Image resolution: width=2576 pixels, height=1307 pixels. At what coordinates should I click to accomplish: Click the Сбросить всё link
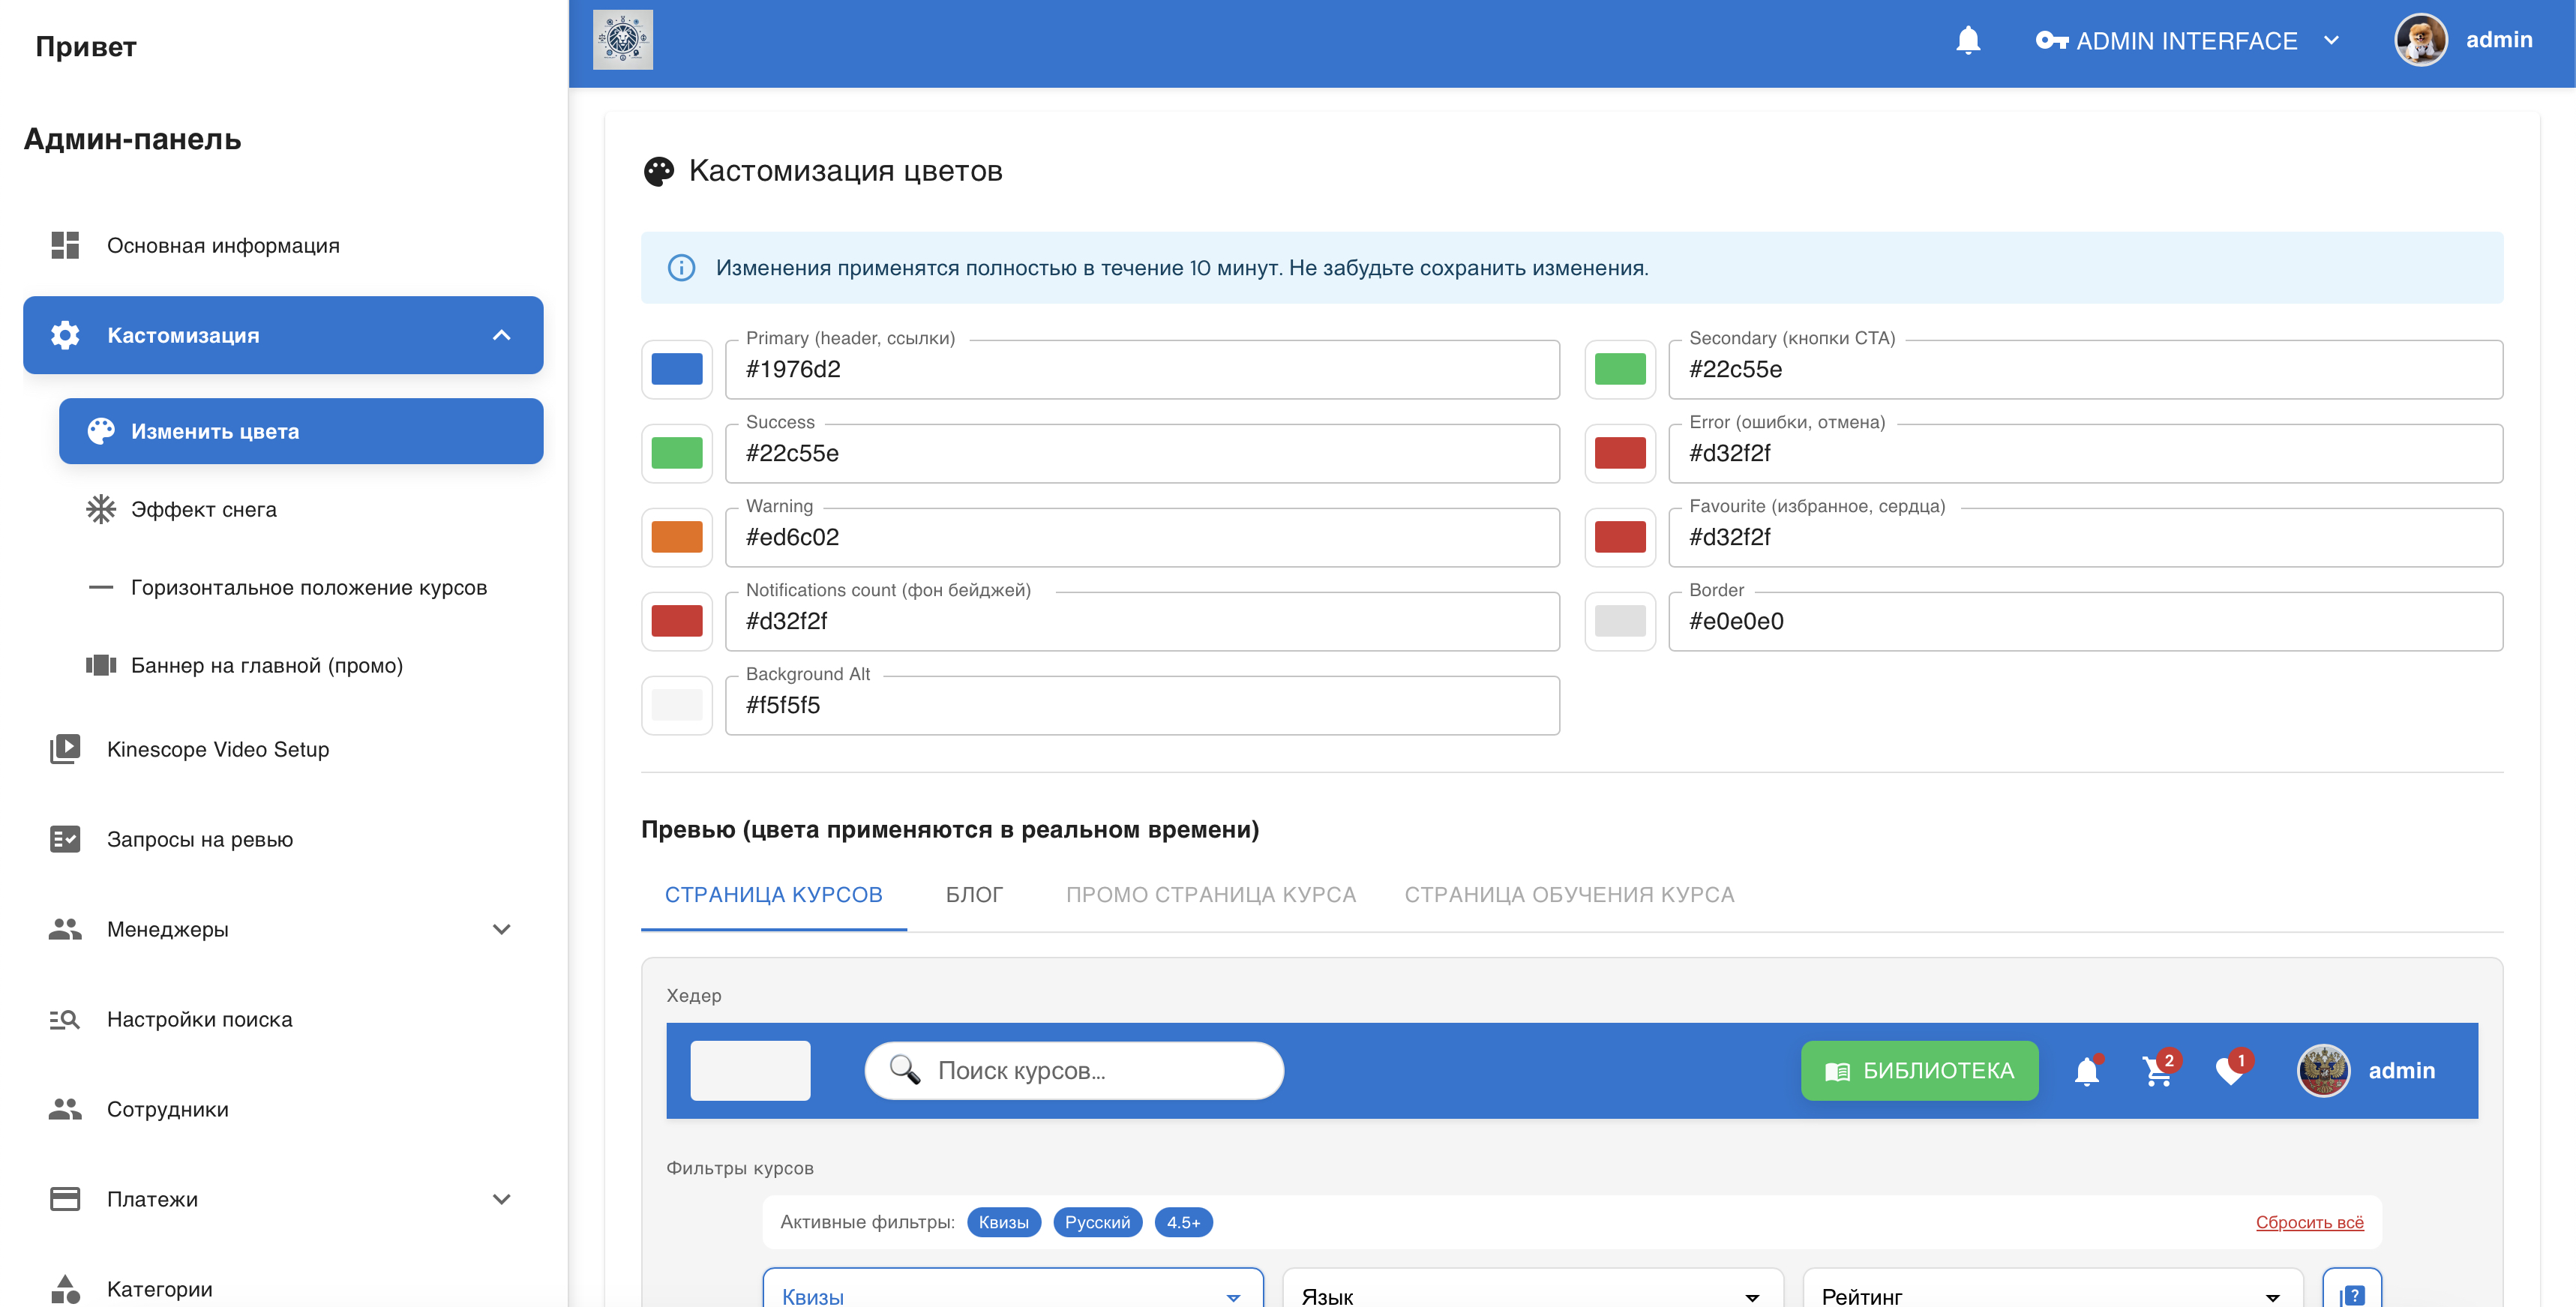(2309, 1222)
